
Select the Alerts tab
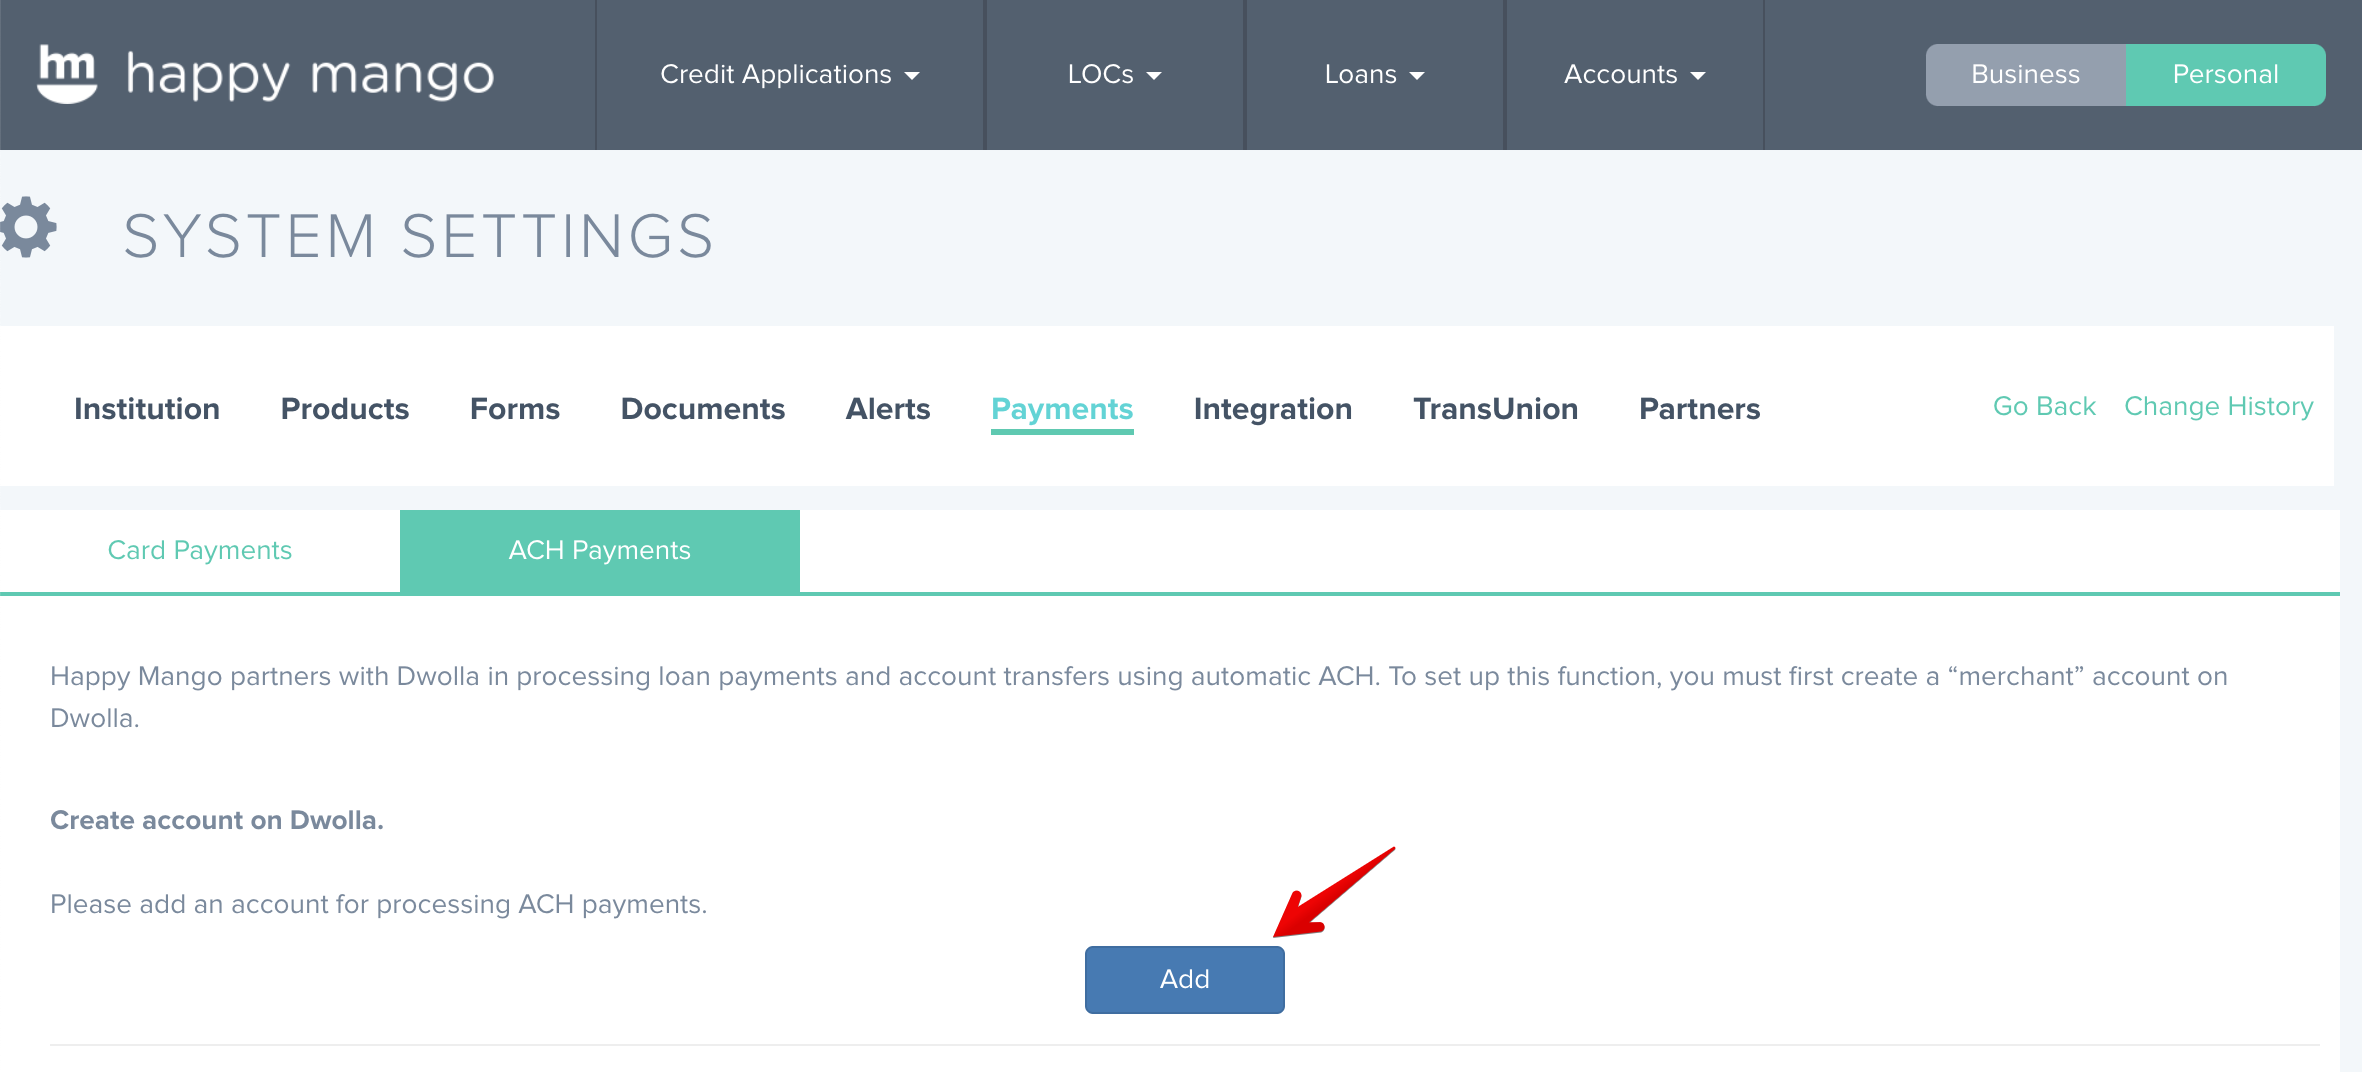[888, 409]
